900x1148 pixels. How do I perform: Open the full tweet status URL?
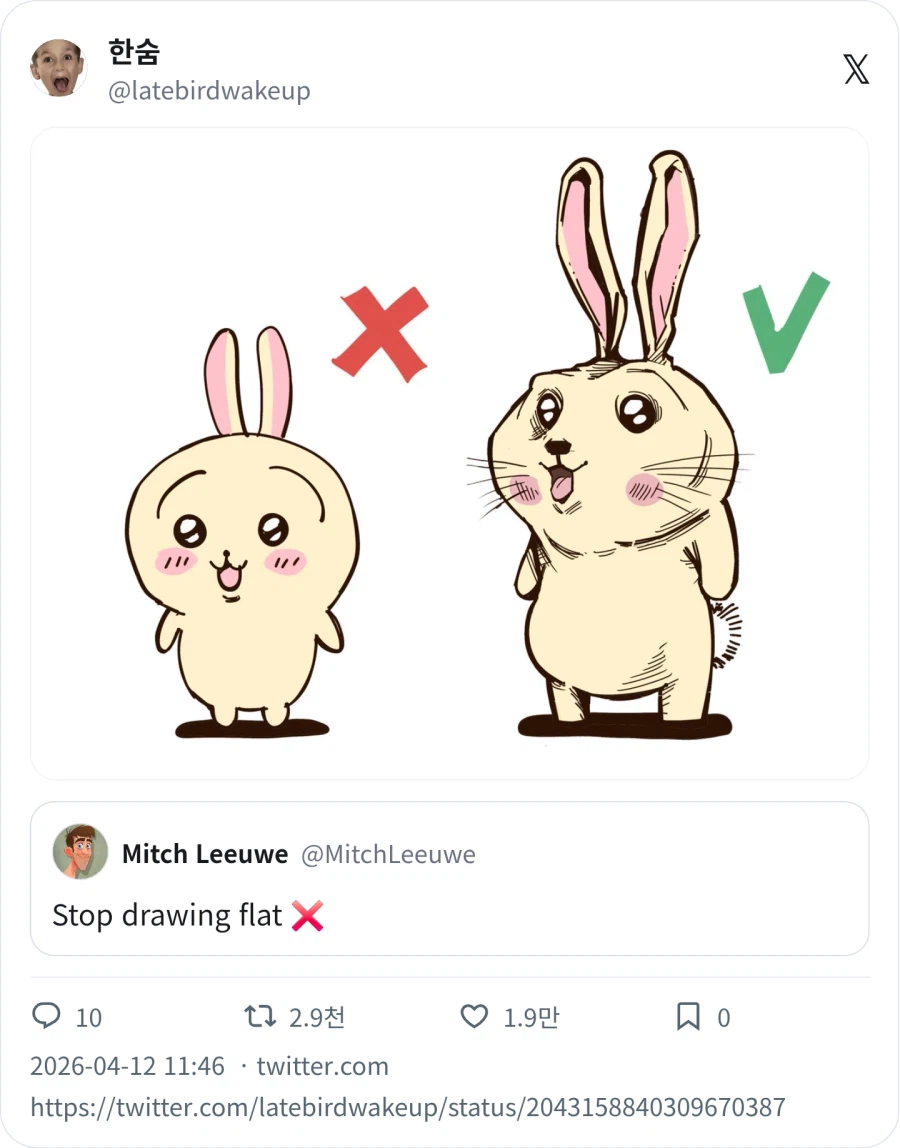click(x=408, y=1107)
